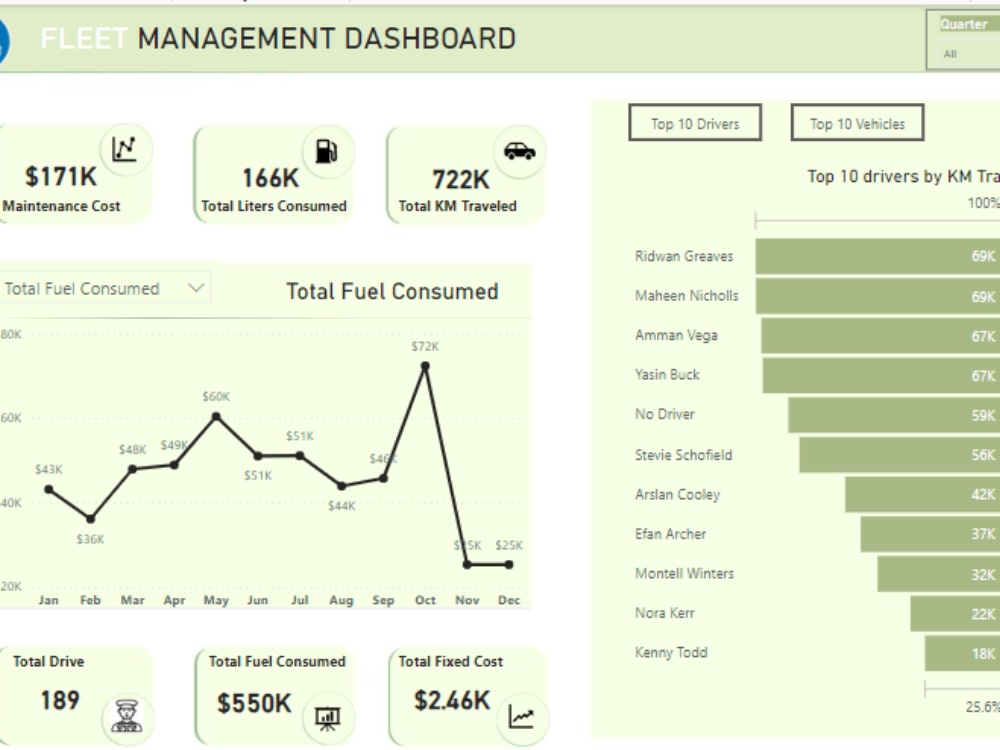Switch to the Top 10 Vehicles view
Viewport: 1000px width, 750px height.
pyautogui.click(x=856, y=123)
